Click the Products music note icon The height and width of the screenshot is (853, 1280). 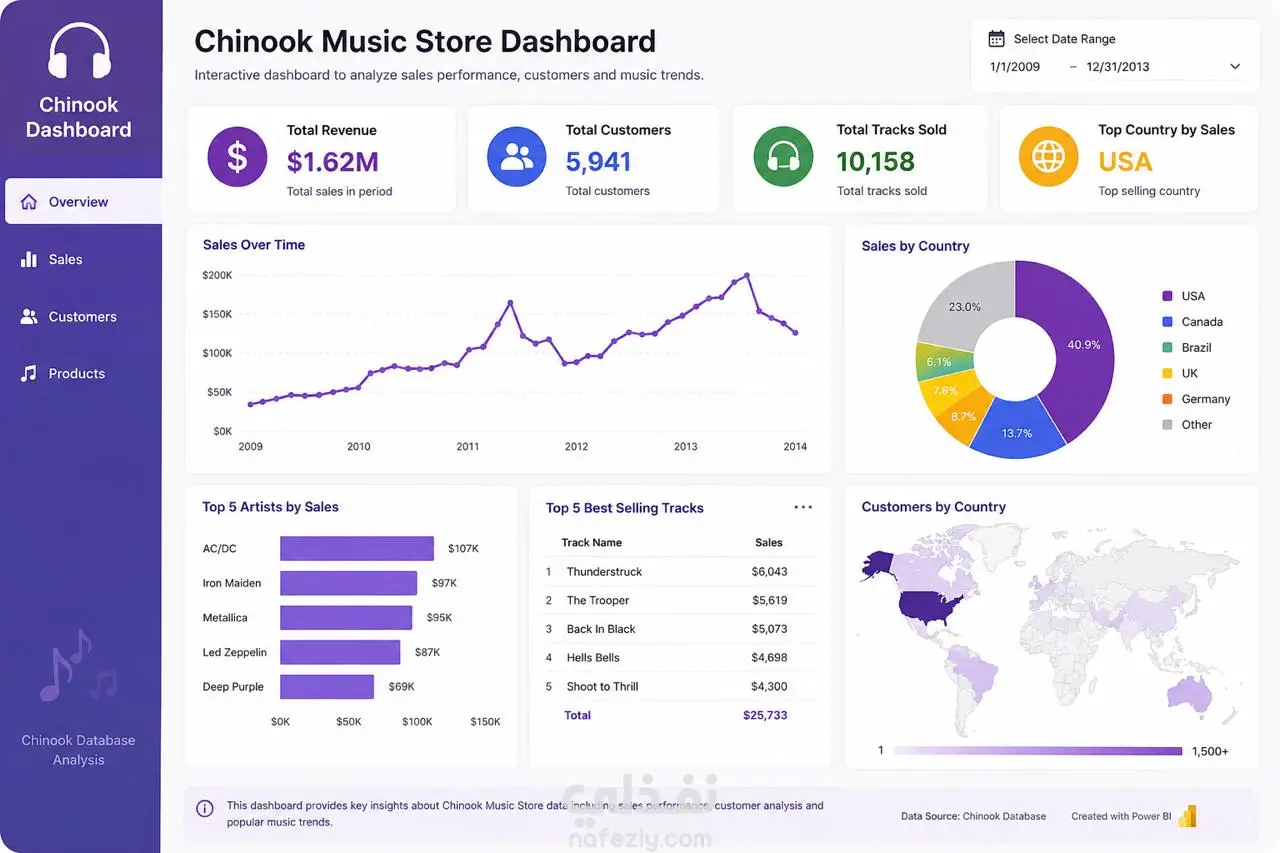[x=29, y=373]
